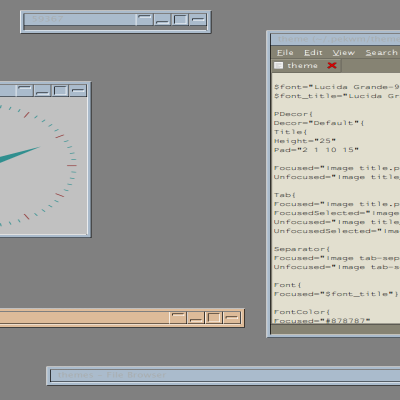Screen dimensions: 400x400
Task: Click the UnfocusedSelected= line in editor
Action: coord(337,231)
